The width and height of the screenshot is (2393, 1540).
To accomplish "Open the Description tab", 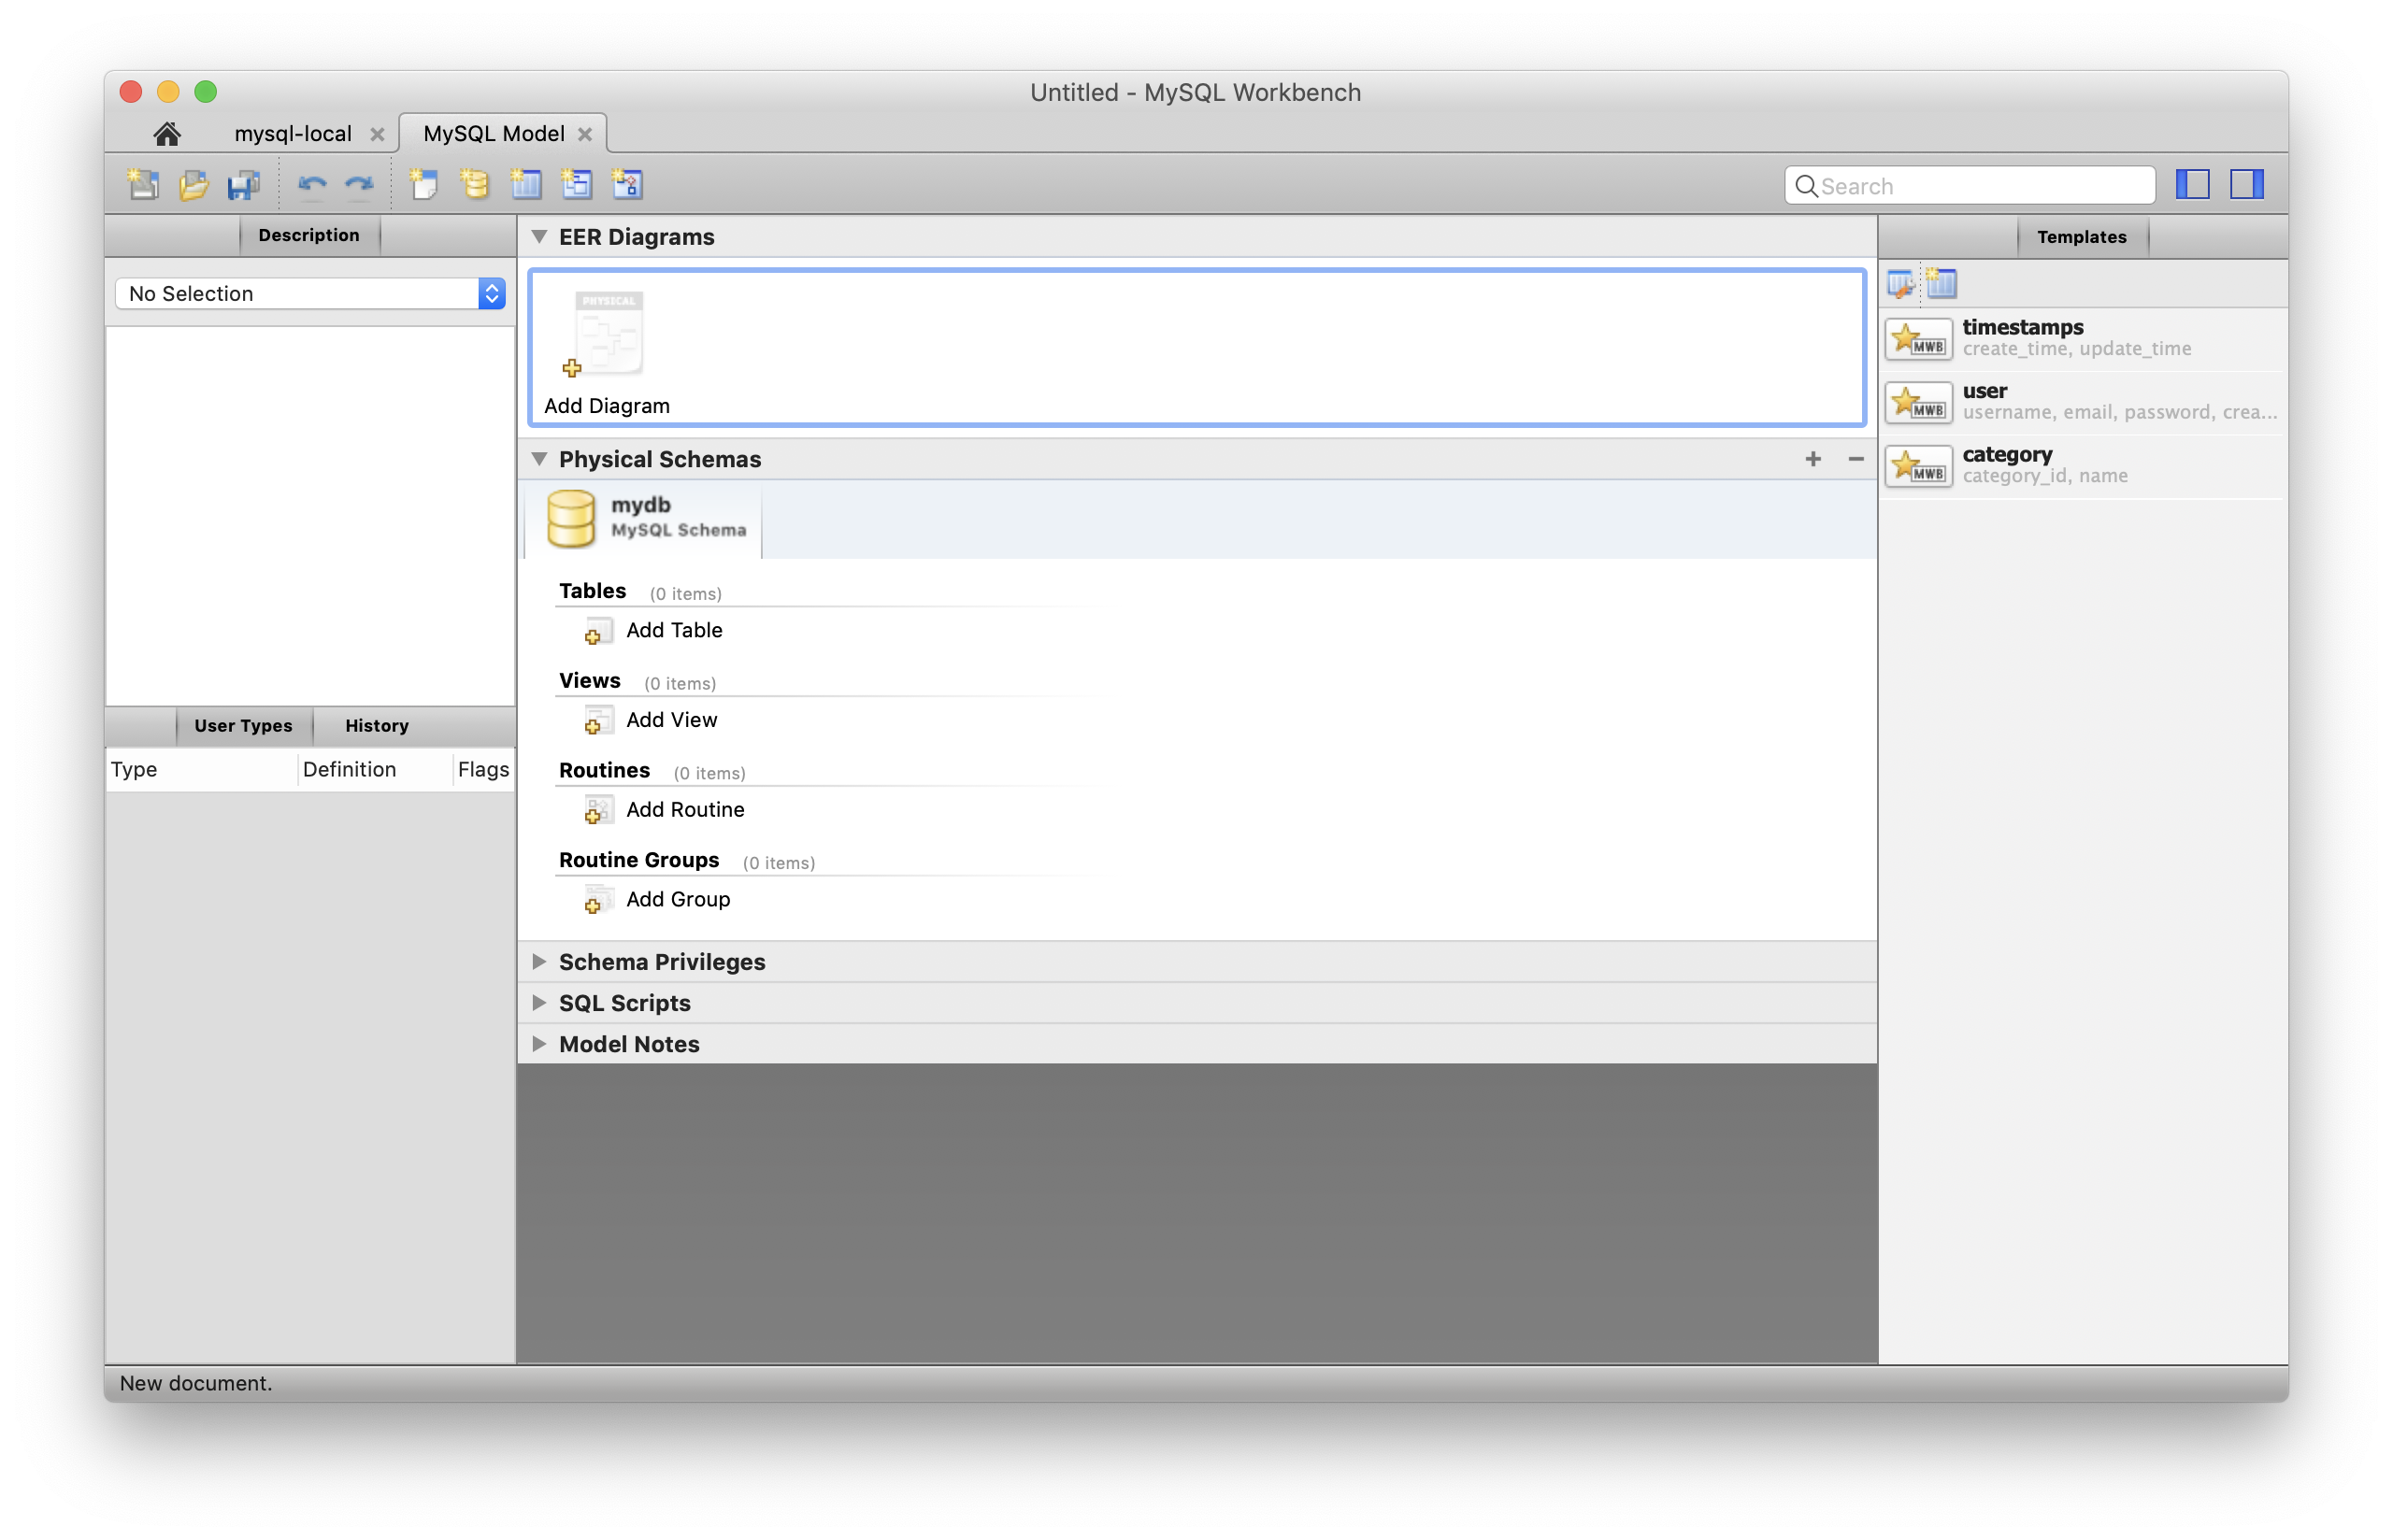I will (309, 235).
